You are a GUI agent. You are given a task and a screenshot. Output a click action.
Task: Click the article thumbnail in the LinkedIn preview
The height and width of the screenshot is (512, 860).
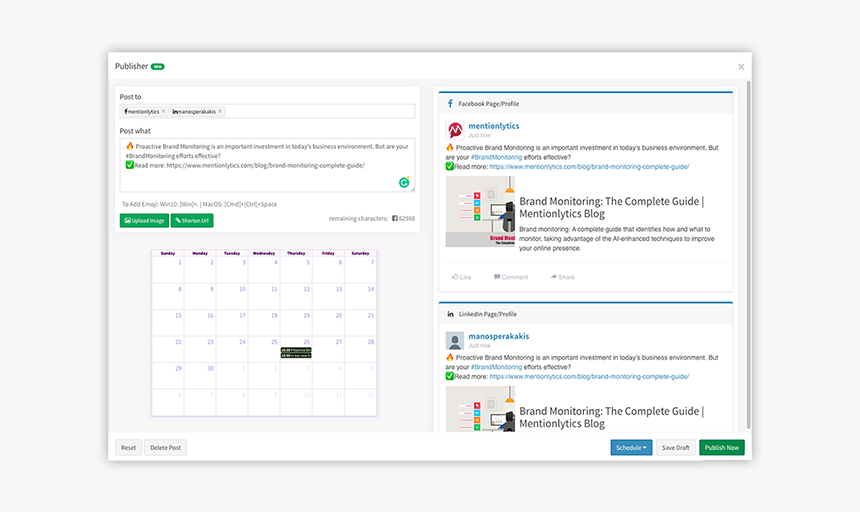(480, 409)
